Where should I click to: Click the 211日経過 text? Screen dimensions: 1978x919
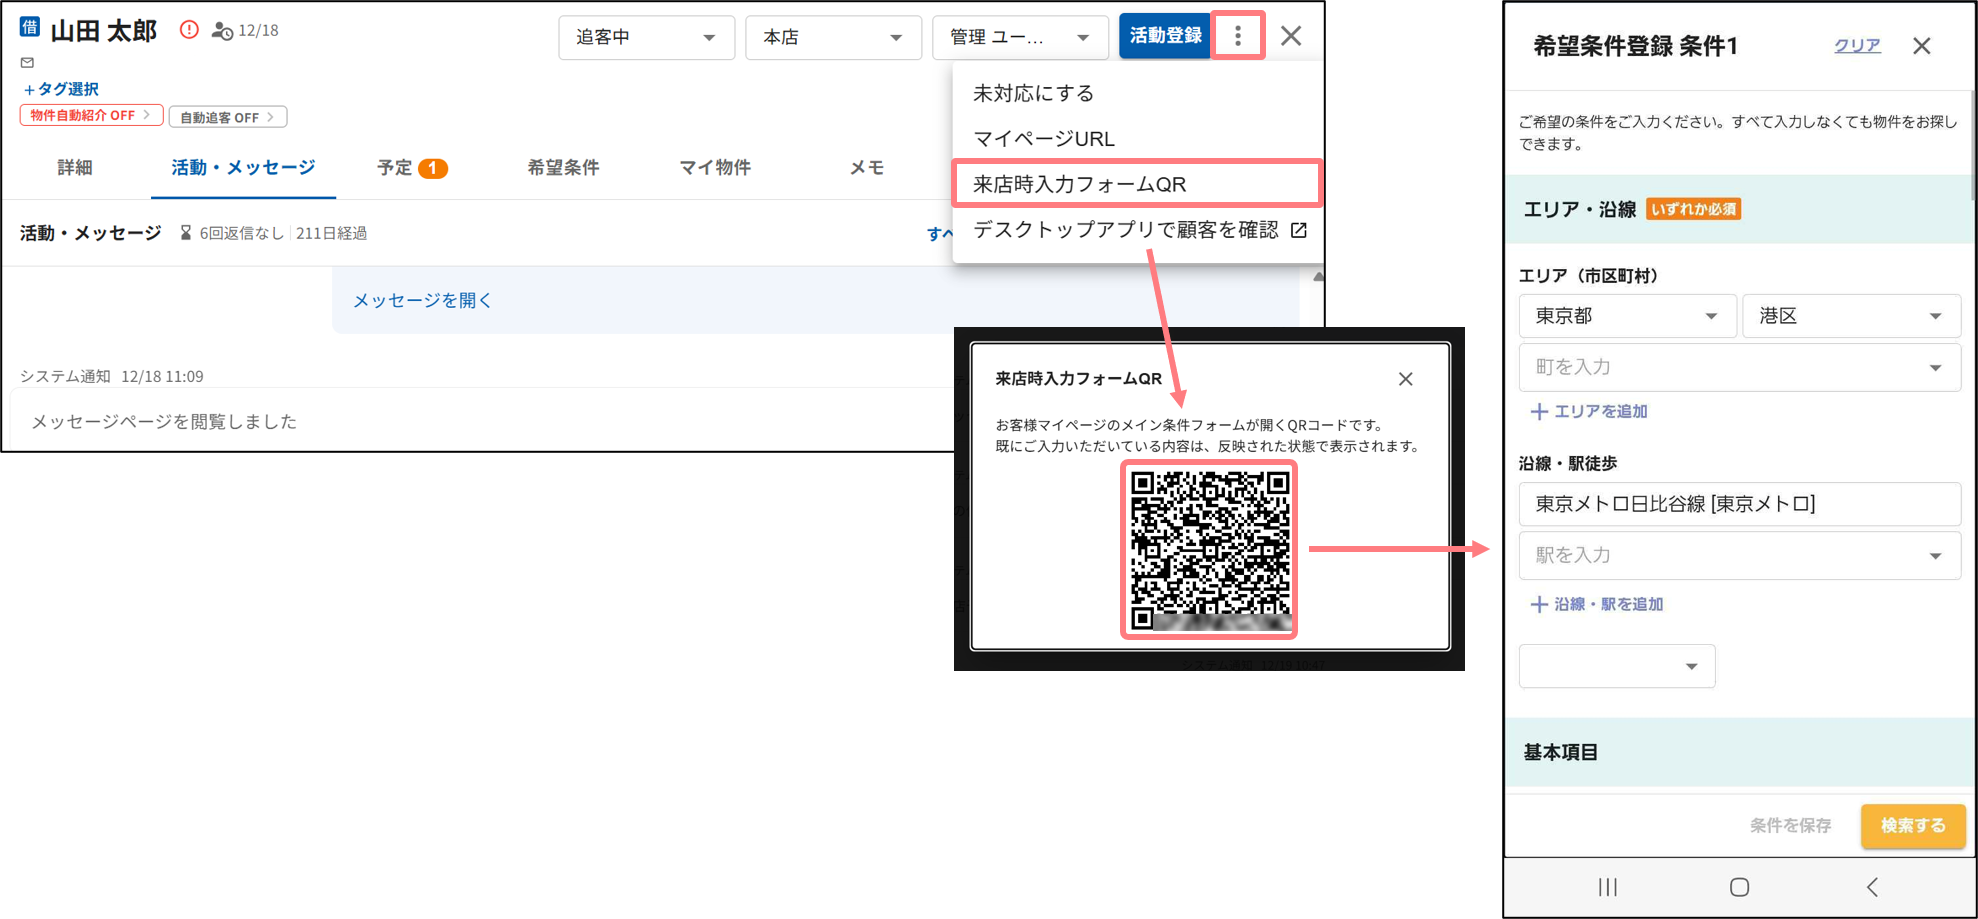(x=331, y=233)
